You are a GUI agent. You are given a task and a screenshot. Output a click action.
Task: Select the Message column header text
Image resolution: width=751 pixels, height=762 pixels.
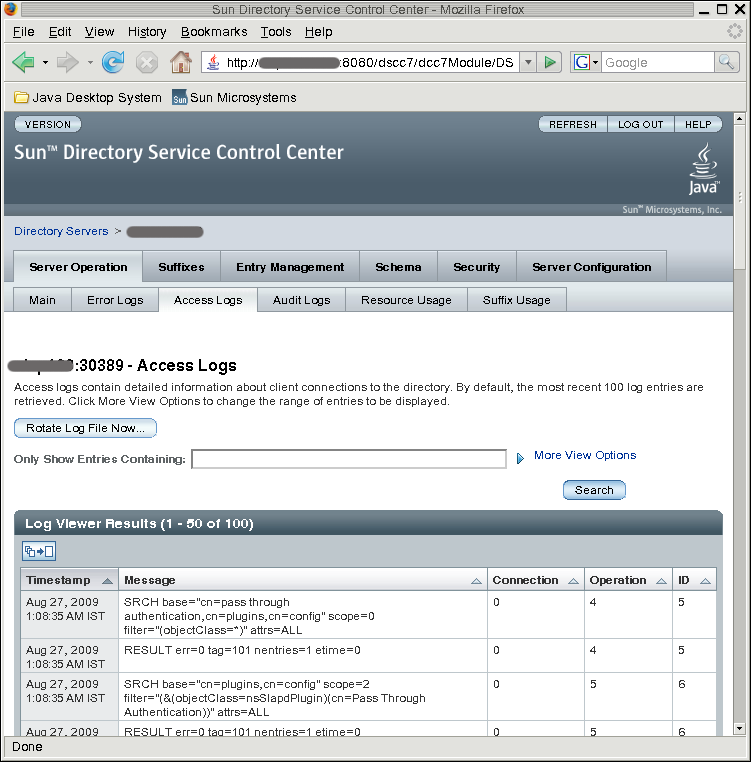coord(150,580)
